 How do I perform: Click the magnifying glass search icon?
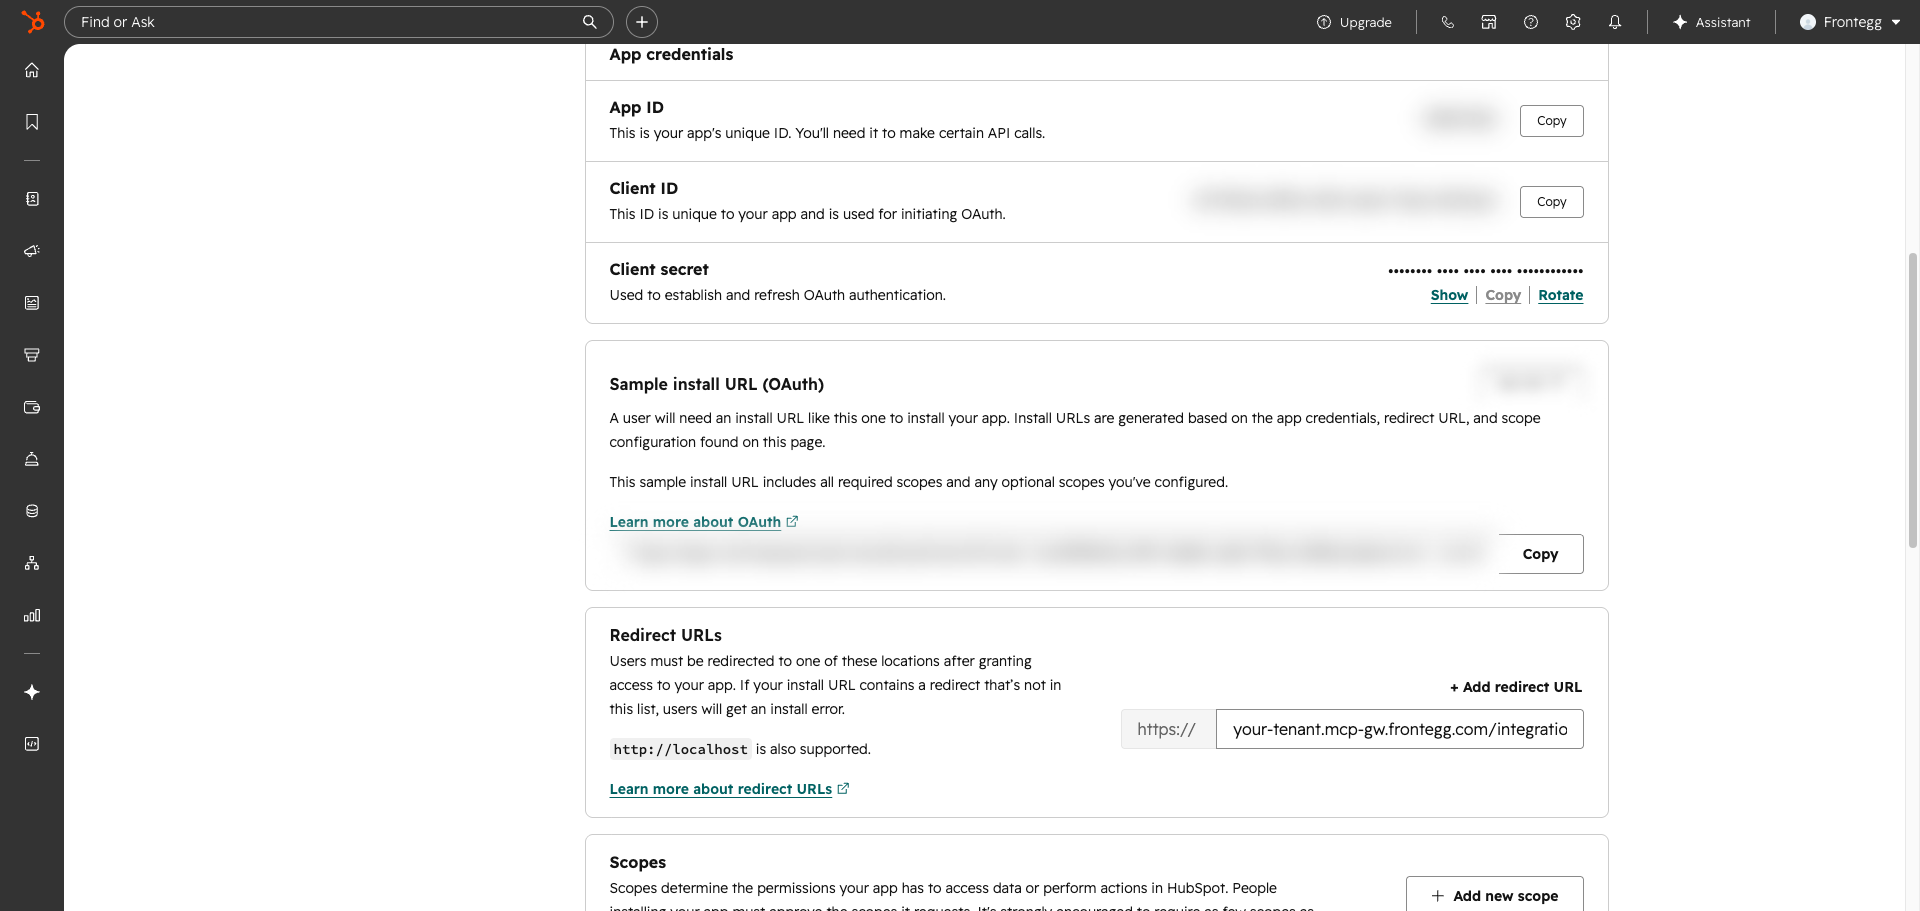pos(590,22)
